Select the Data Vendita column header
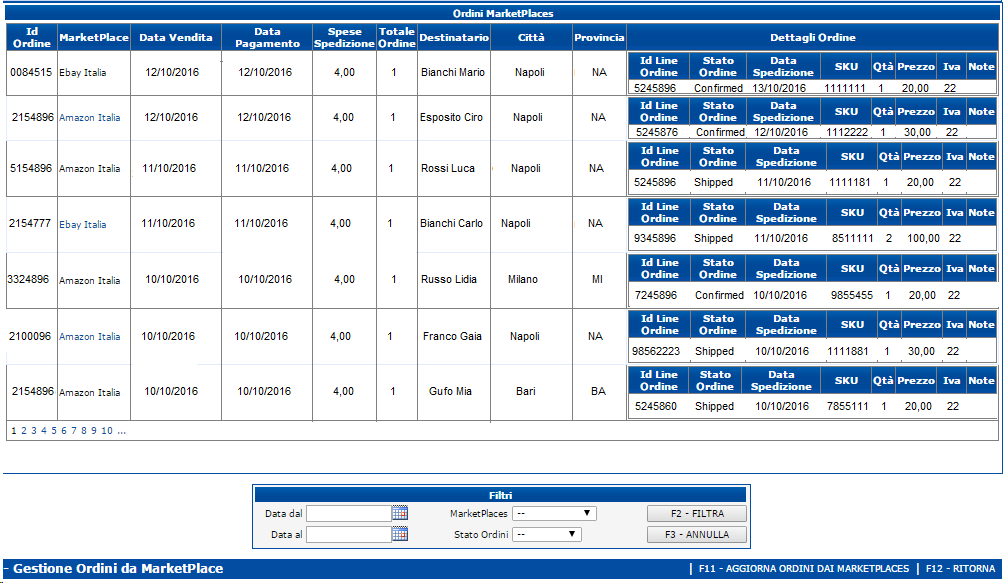Viewport: 1005px width, 583px height. 176,37
